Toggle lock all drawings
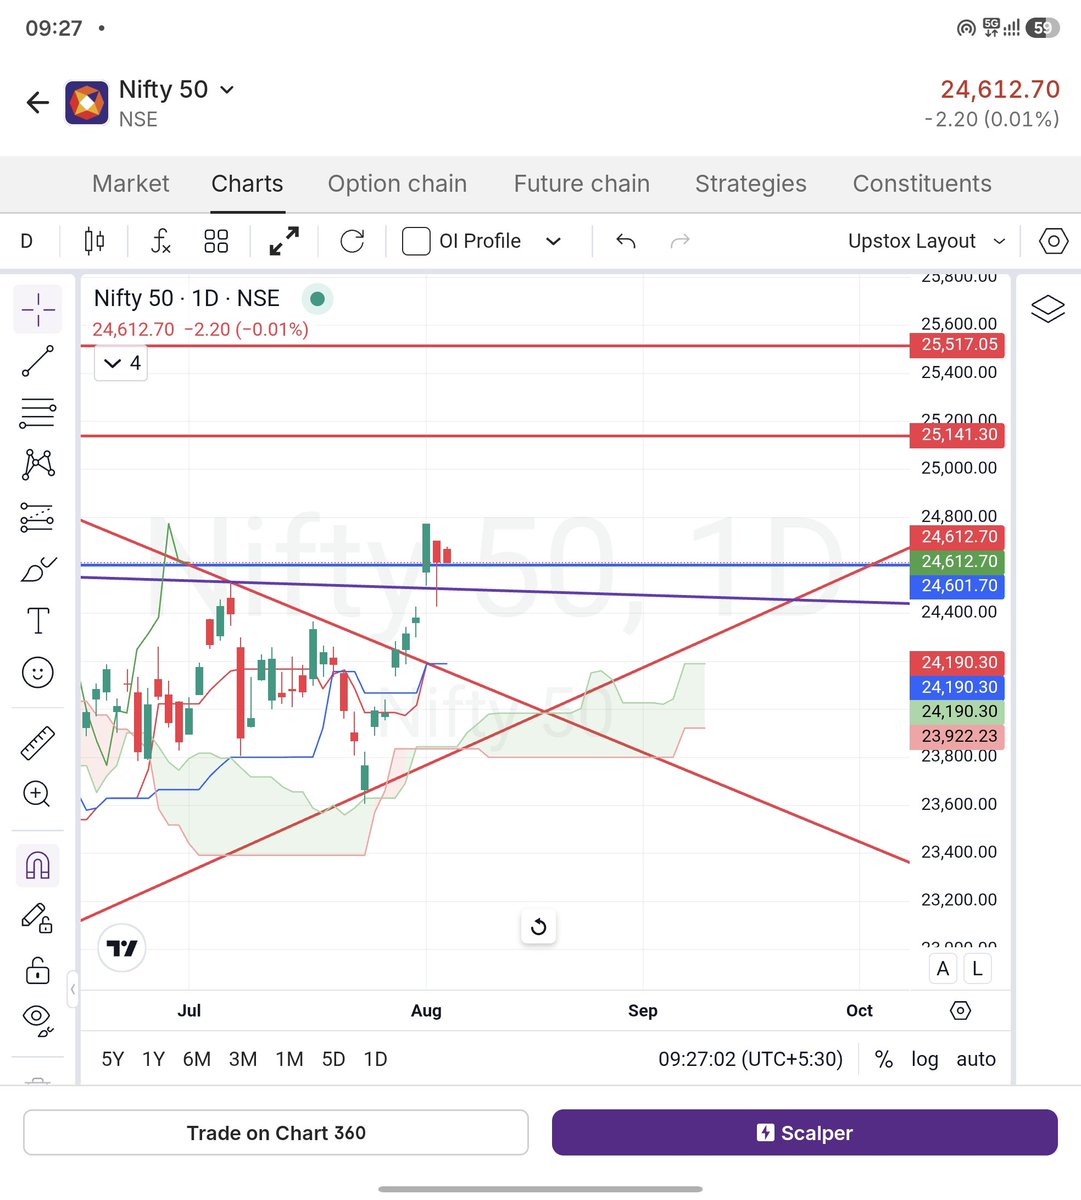Viewport: 1081px width, 1200px height. click(38, 970)
